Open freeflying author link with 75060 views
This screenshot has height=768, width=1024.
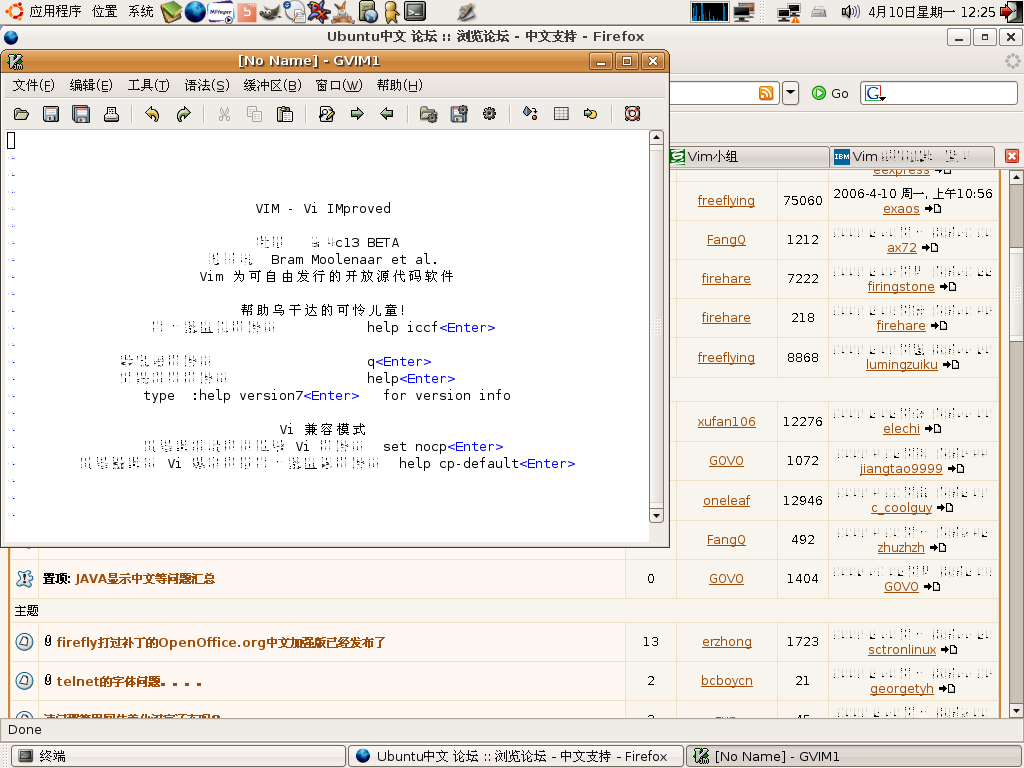pos(726,200)
